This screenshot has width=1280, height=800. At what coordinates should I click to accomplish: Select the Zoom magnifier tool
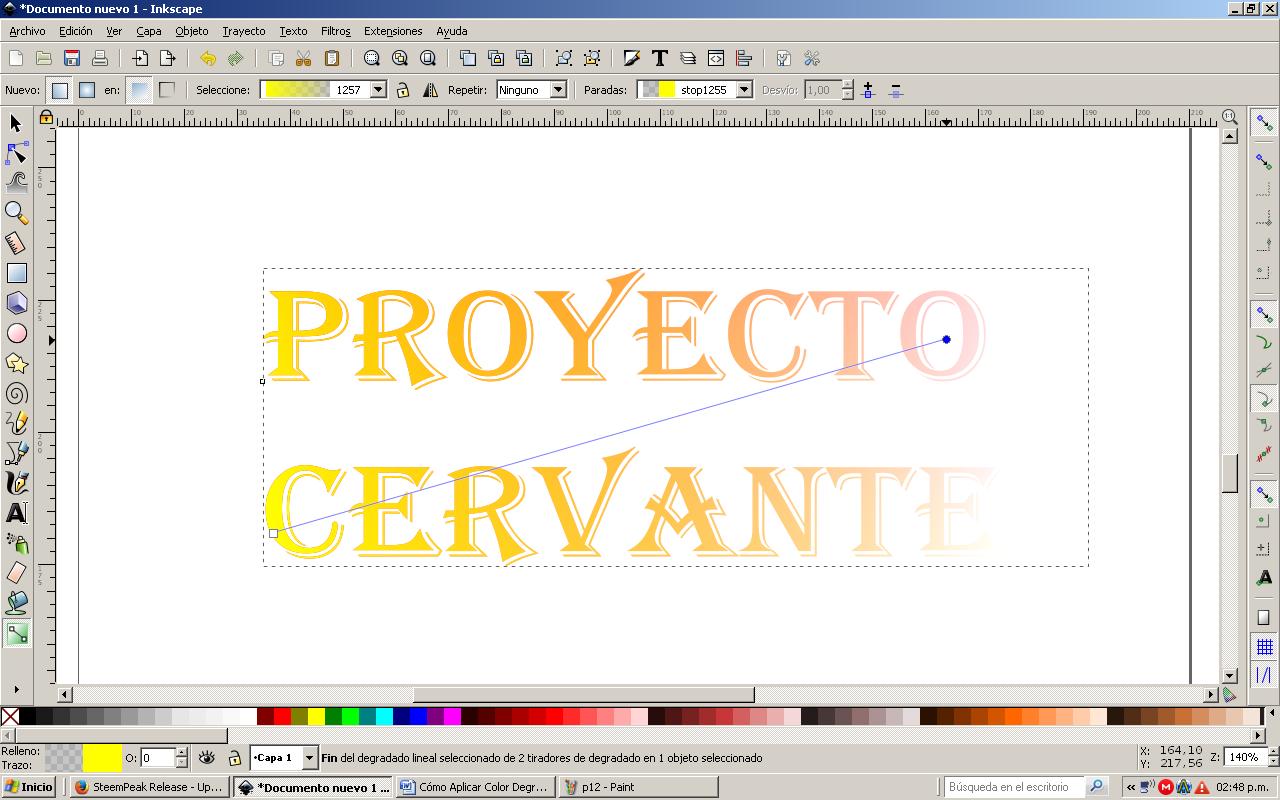[x=16, y=213]
